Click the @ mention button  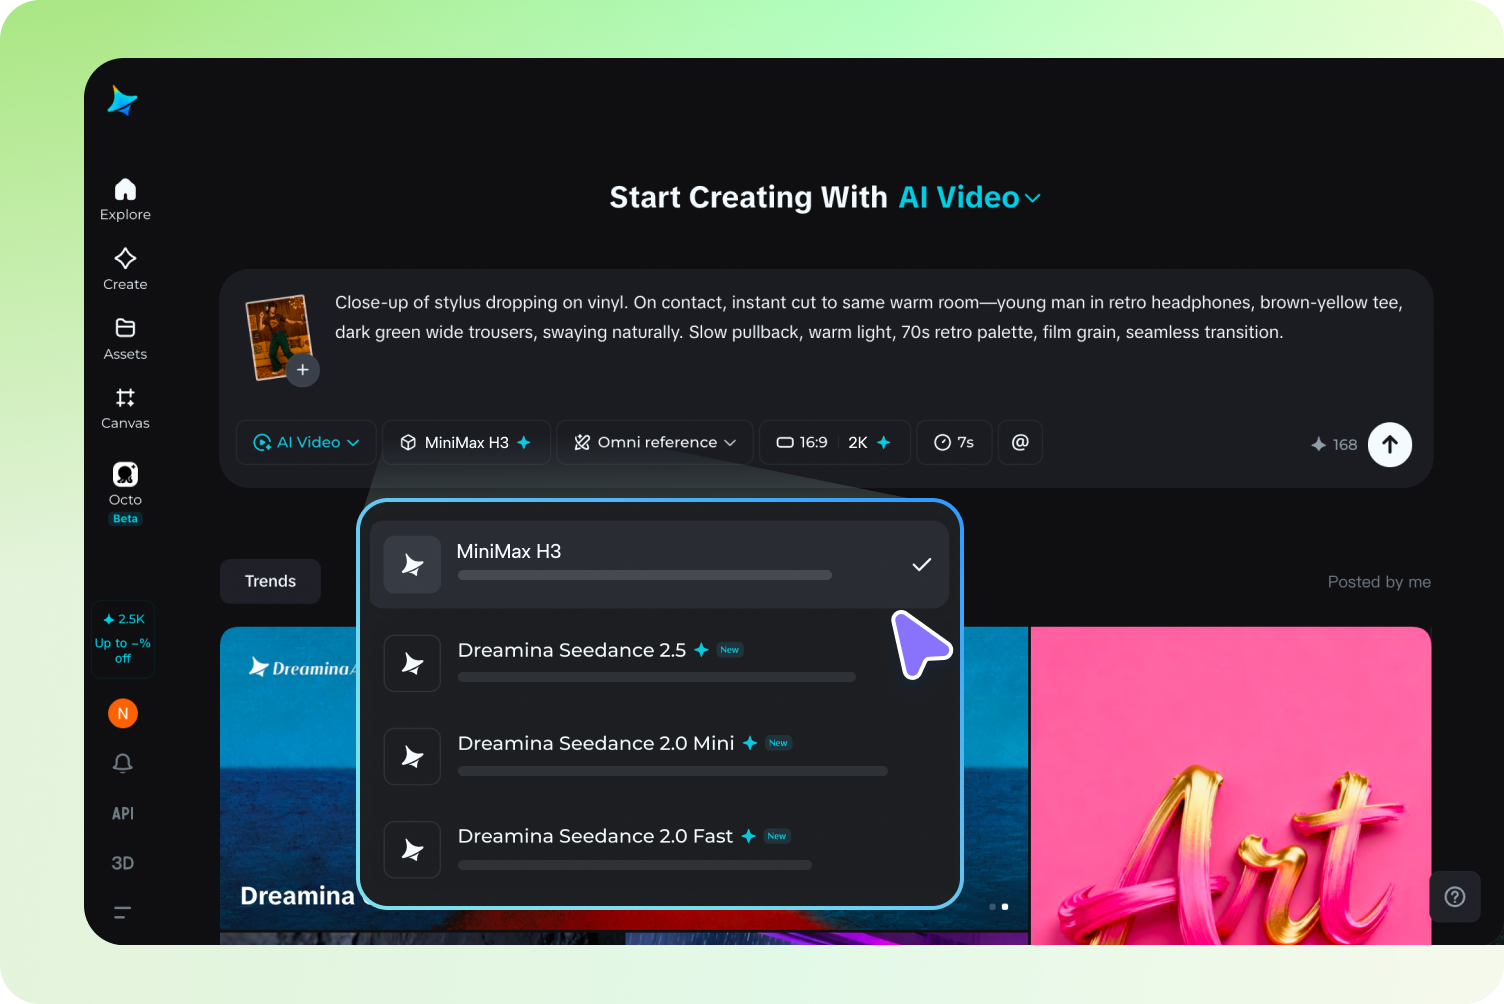(x=1020, y=442)
